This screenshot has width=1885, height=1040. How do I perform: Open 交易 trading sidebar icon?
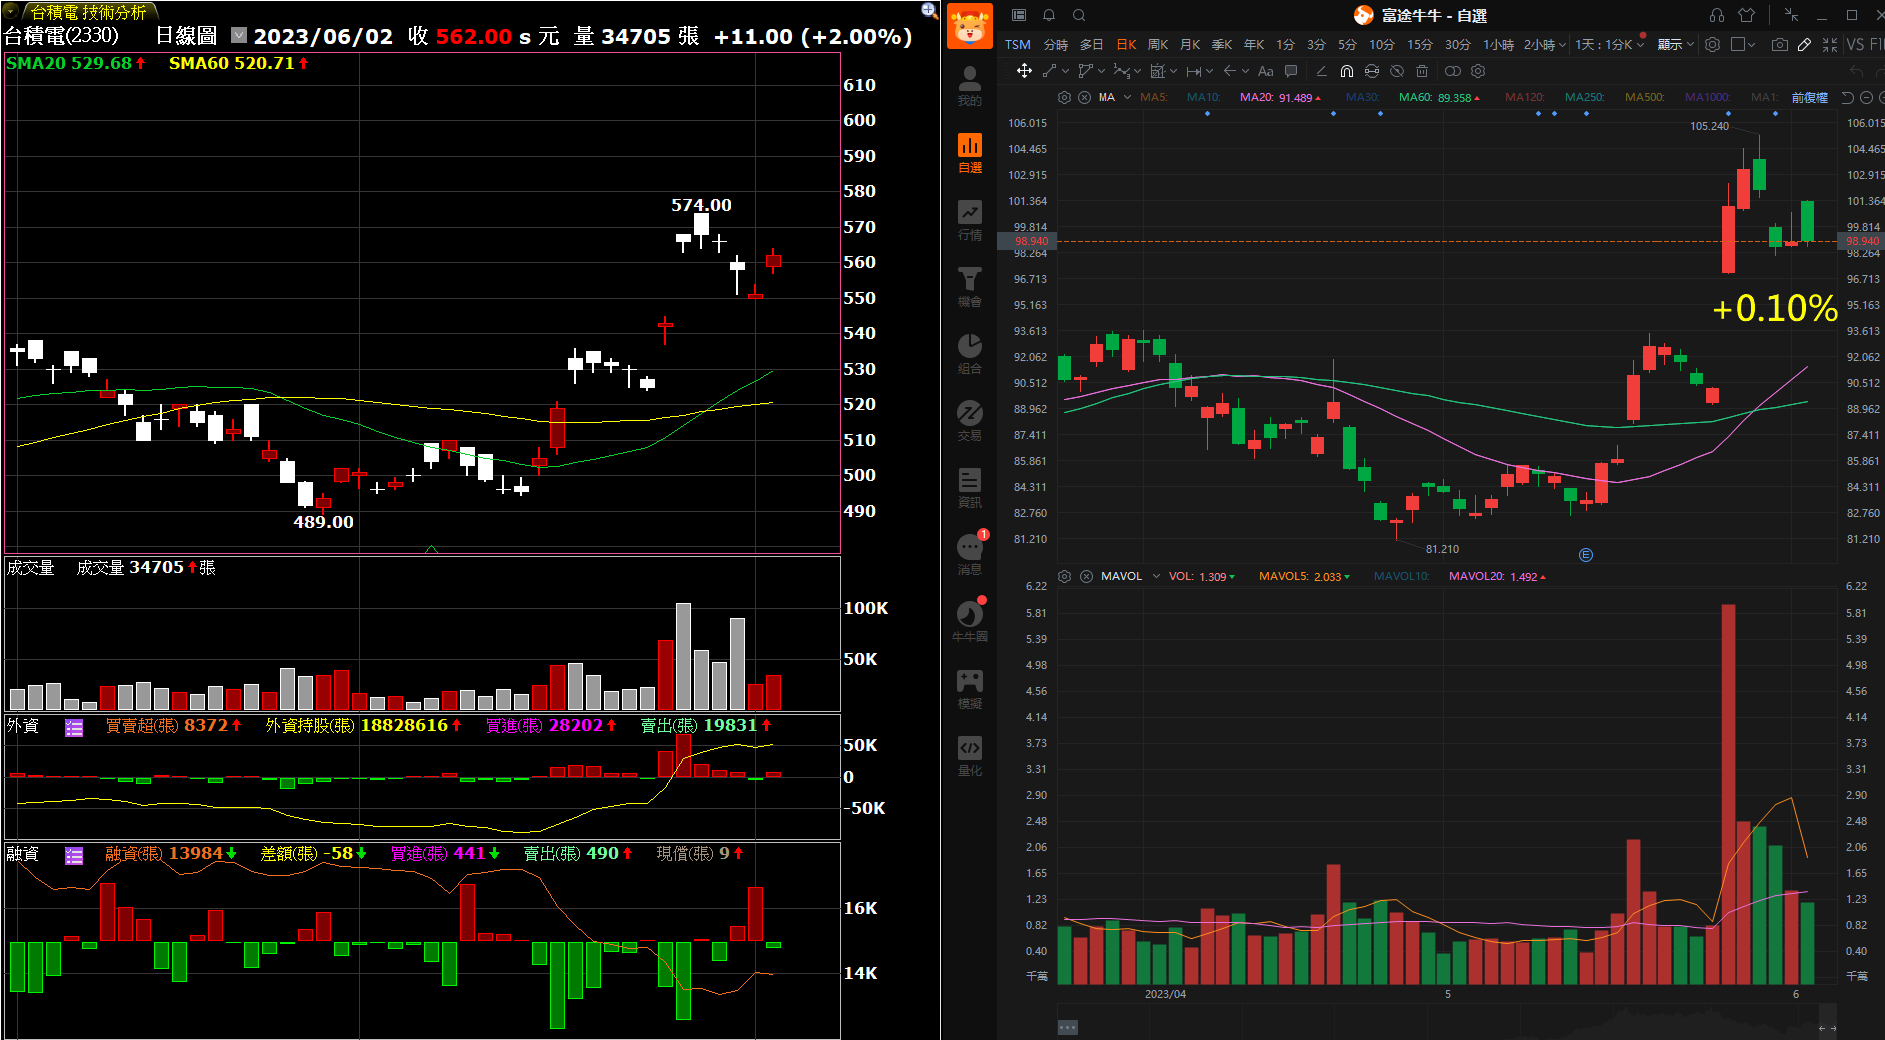969,421
